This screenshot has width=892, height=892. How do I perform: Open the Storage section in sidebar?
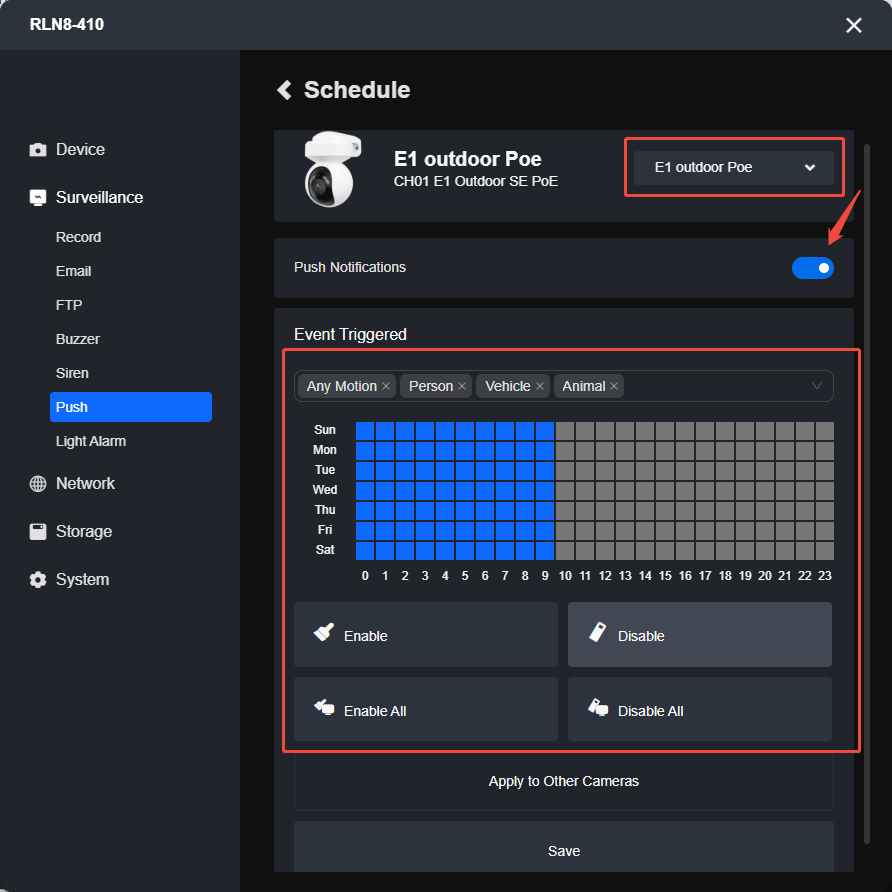tap(84, 531)
